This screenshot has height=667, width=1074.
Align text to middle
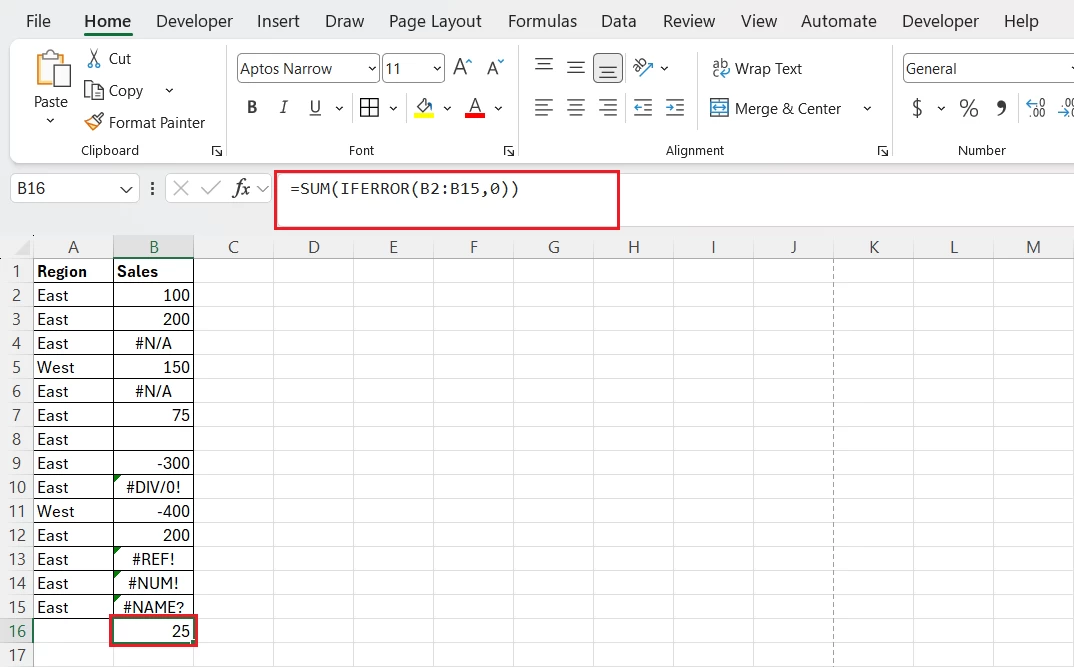coord(576,68)
